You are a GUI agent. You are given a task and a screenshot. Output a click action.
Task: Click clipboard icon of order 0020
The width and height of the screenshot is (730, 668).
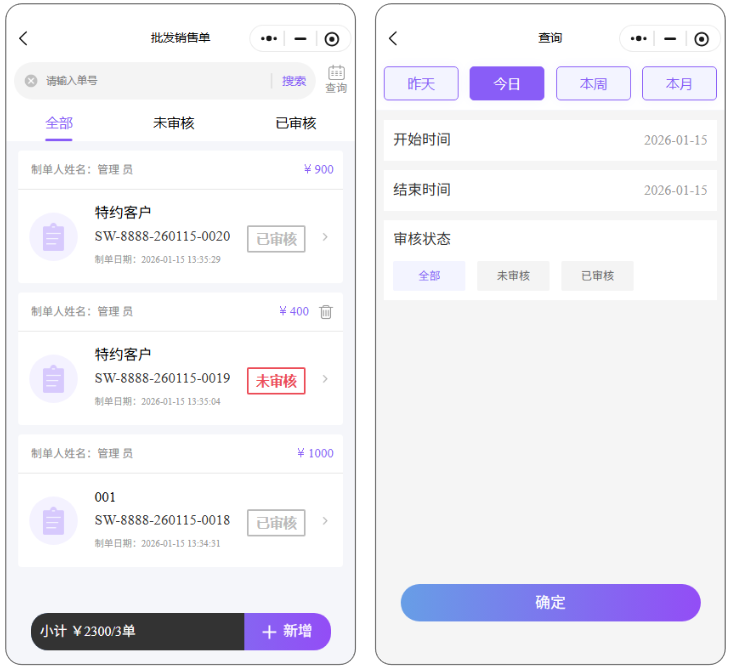53,237
